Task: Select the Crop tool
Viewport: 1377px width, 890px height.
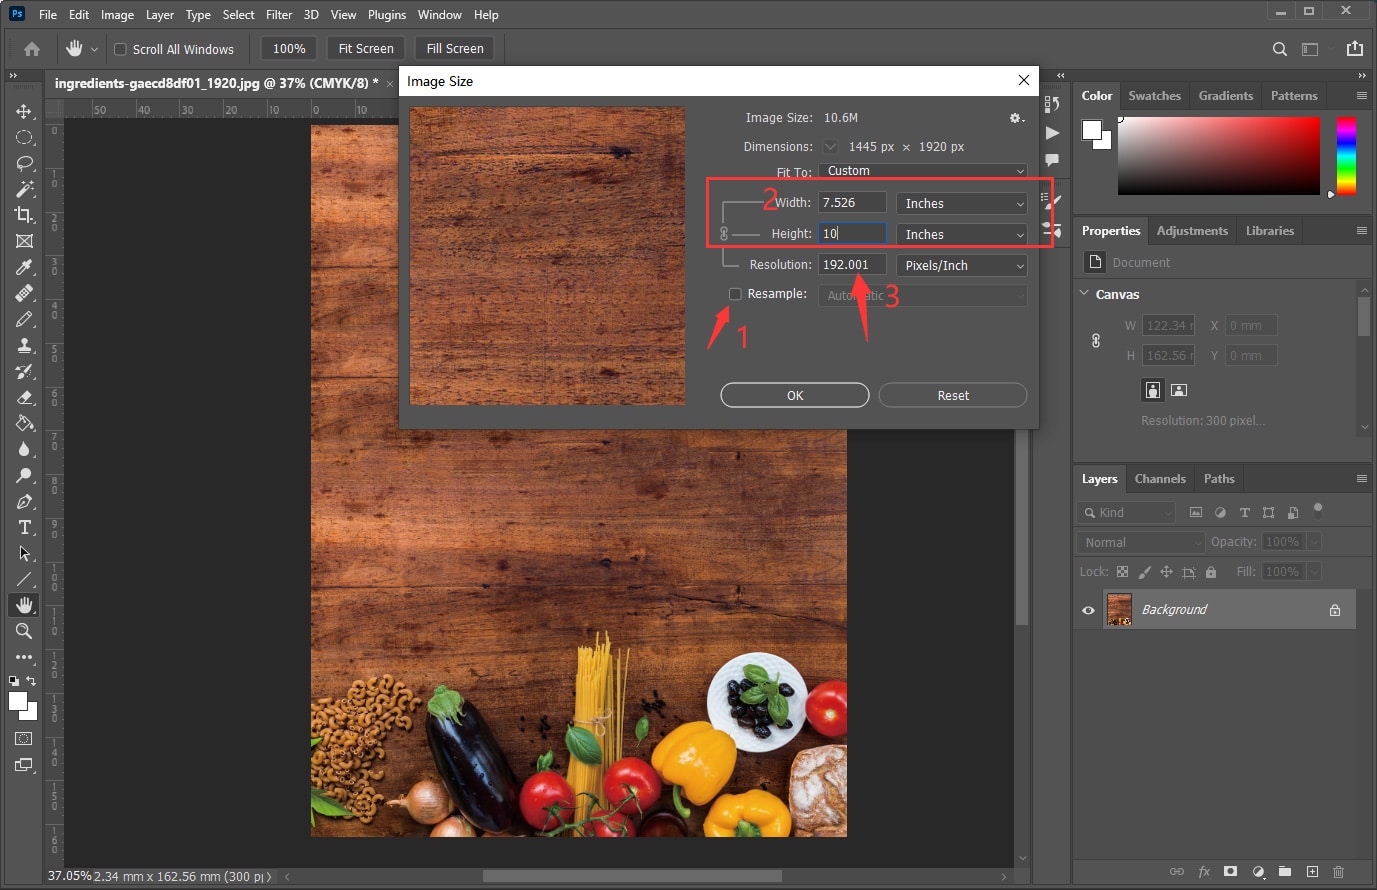Action: pyautogui.click(x=24, y=215)
